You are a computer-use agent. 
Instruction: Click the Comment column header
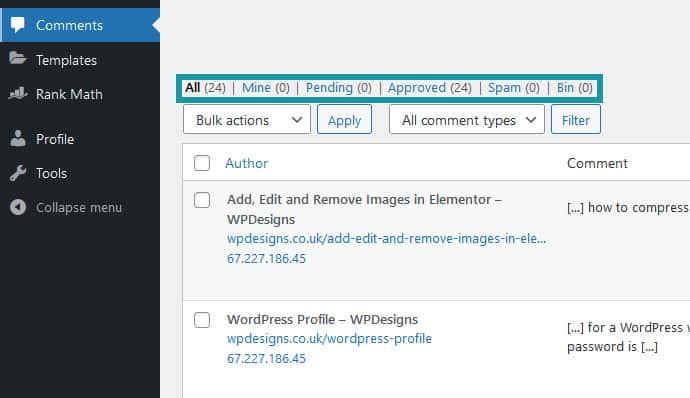597,163
